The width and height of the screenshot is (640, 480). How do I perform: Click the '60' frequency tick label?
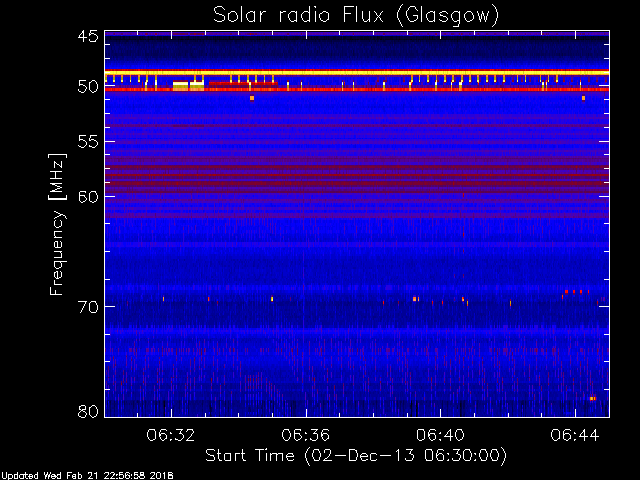(88, 197)
